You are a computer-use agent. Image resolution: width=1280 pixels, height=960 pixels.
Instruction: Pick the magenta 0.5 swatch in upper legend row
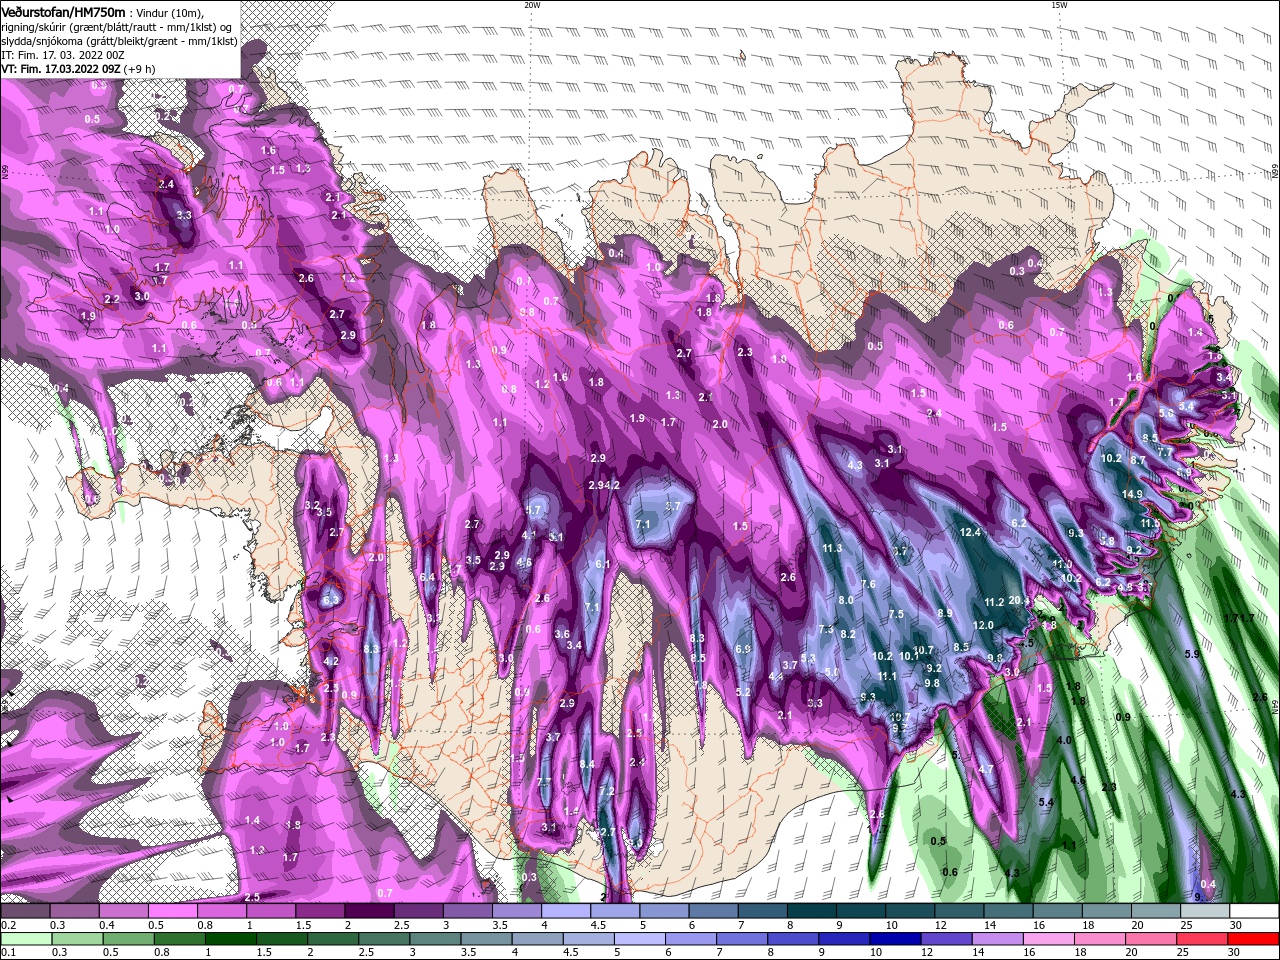[172, 911]
